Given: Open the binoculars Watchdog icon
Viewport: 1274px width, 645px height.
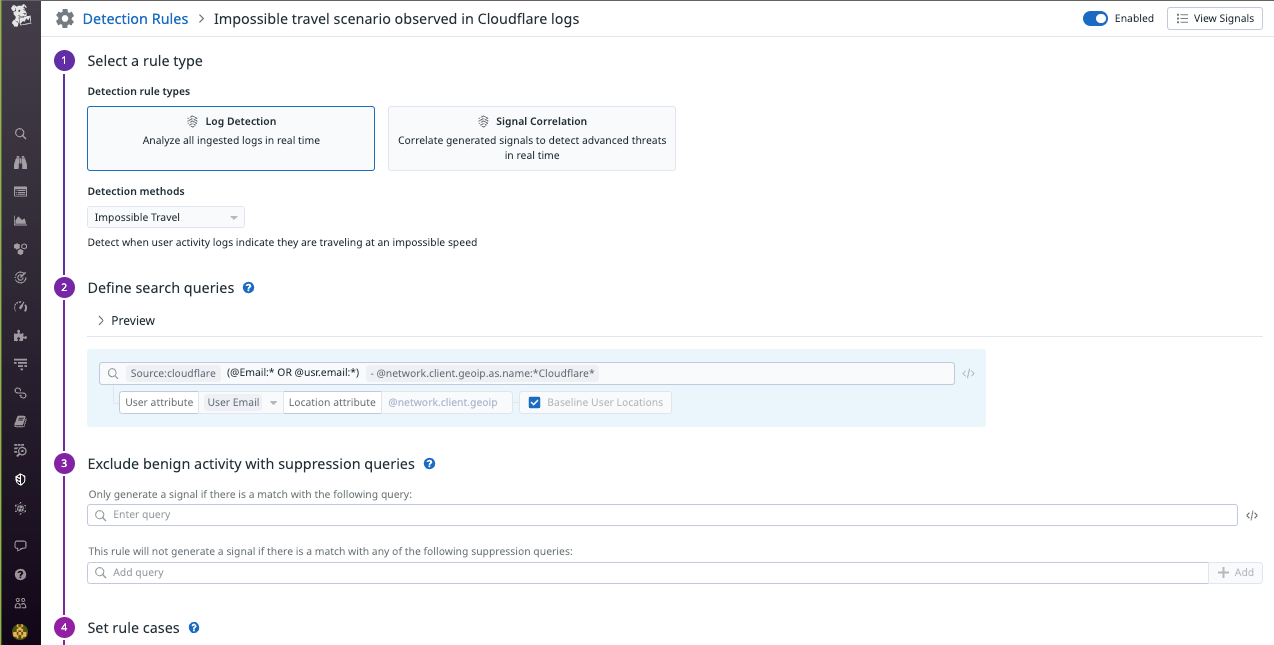Looking at the screenshot, I should coord(20,163).
